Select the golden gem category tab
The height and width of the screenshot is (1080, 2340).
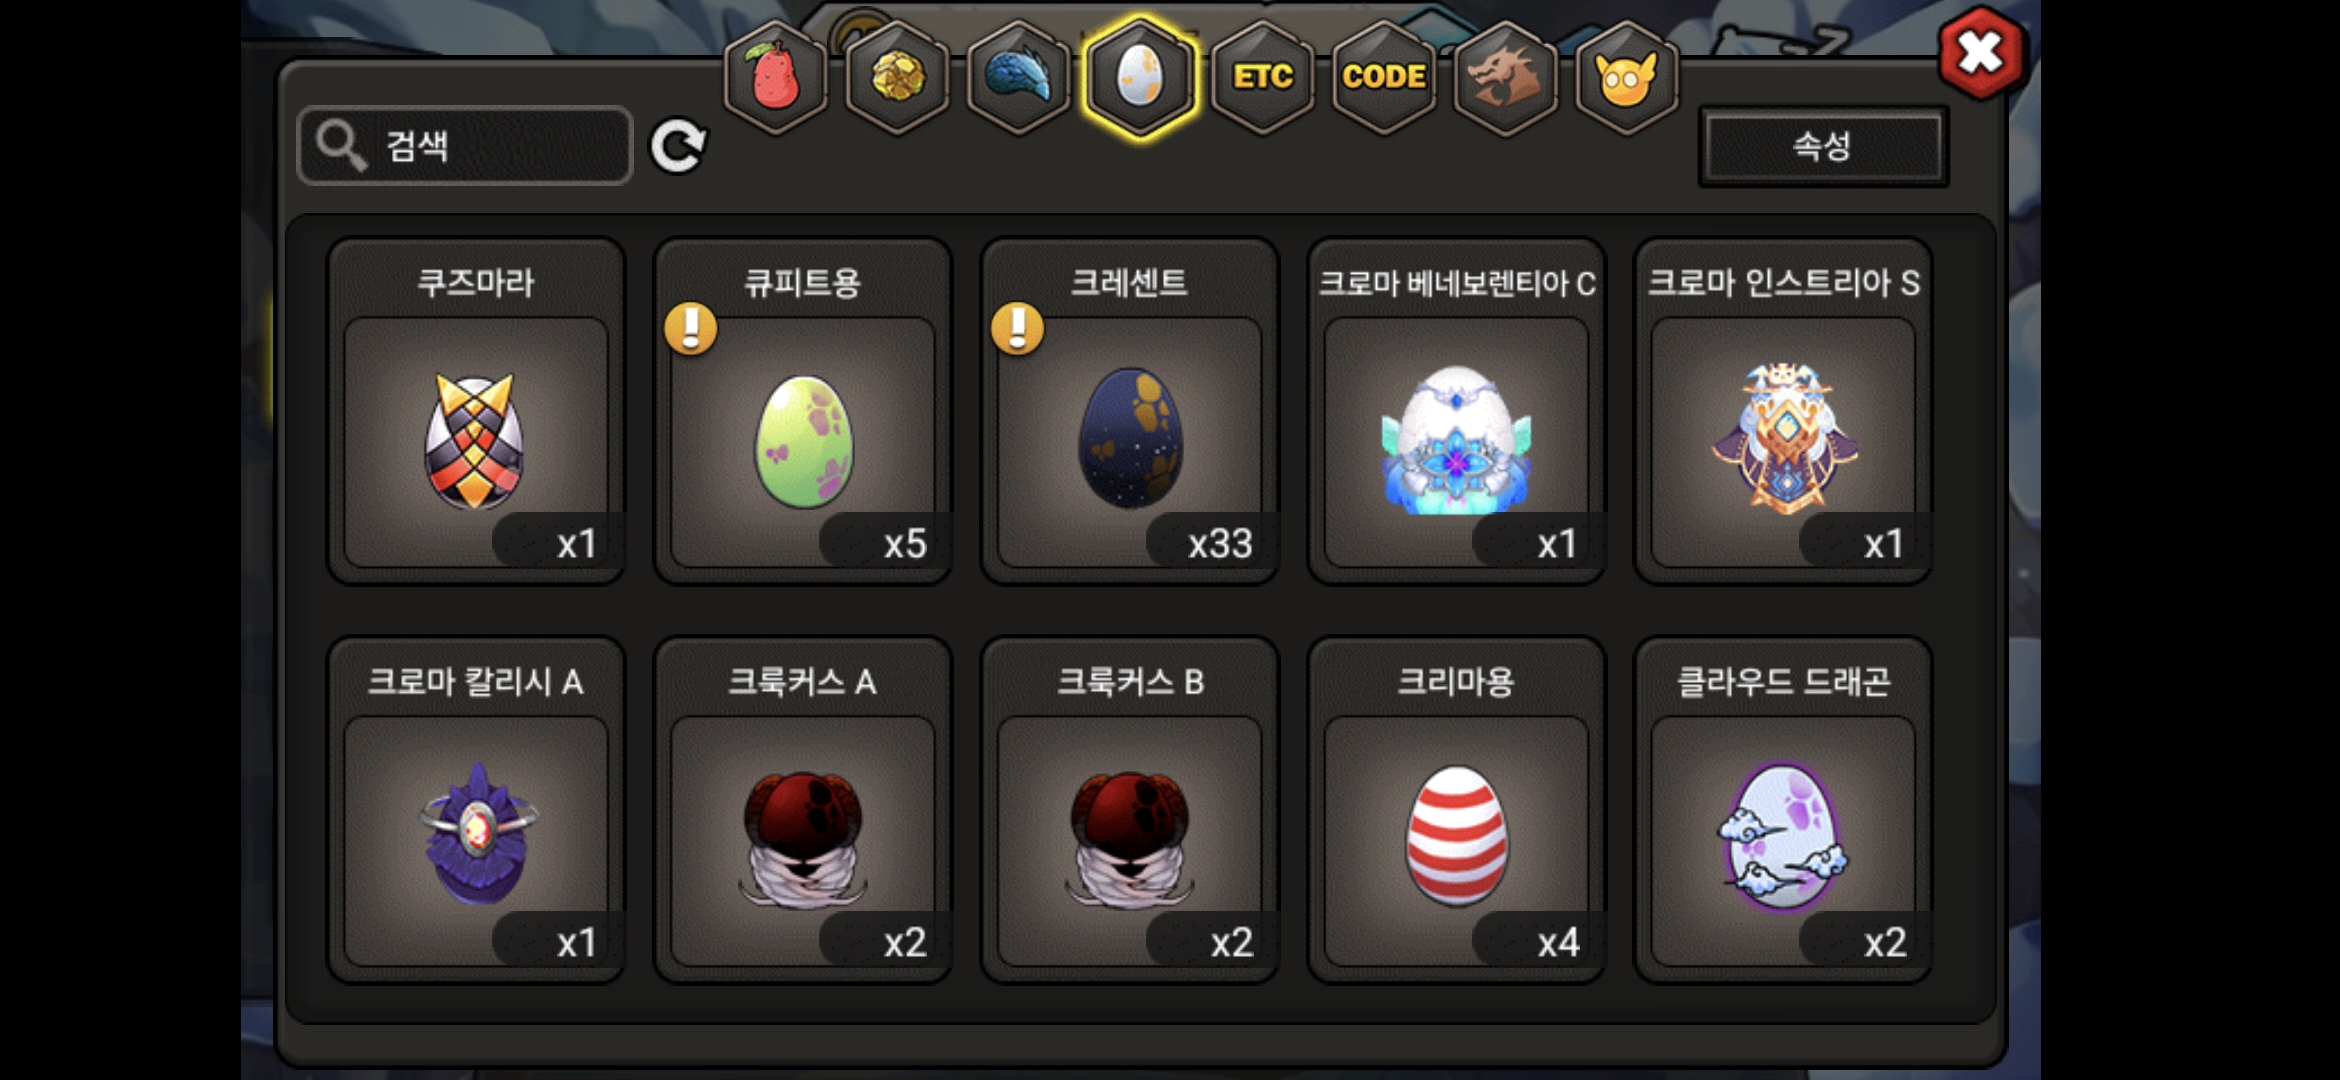(897, 76)
